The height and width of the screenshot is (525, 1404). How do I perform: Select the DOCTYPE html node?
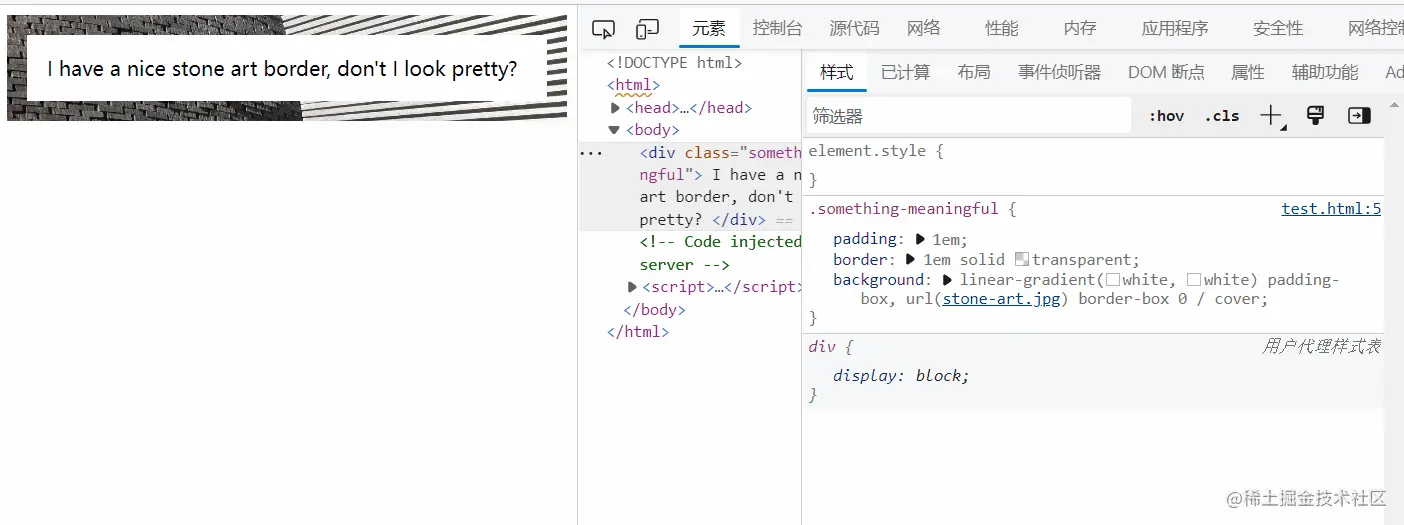(674, 62)
